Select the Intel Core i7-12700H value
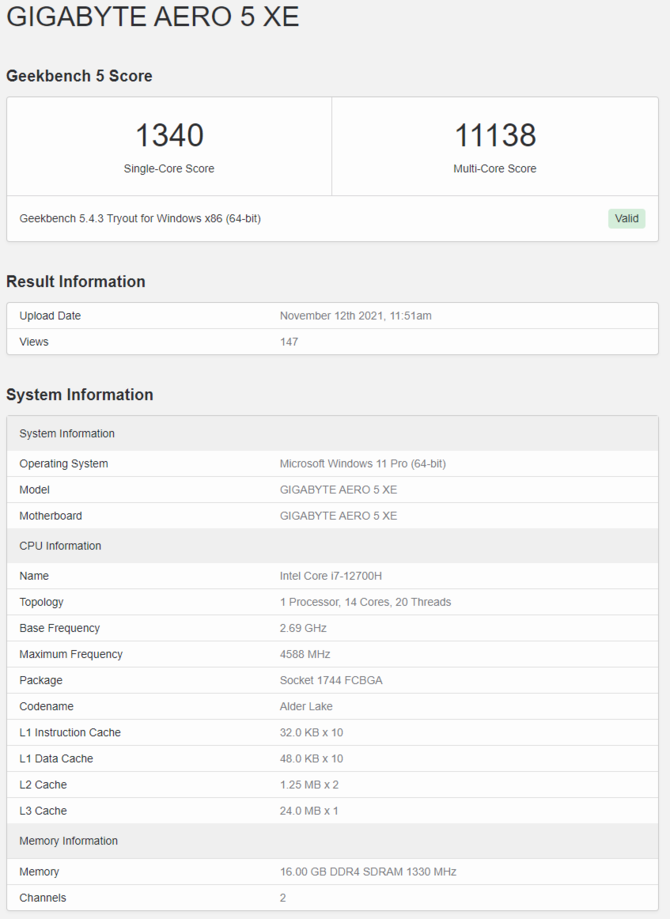This screenshot has width=670, height=919. pos(331,576)
